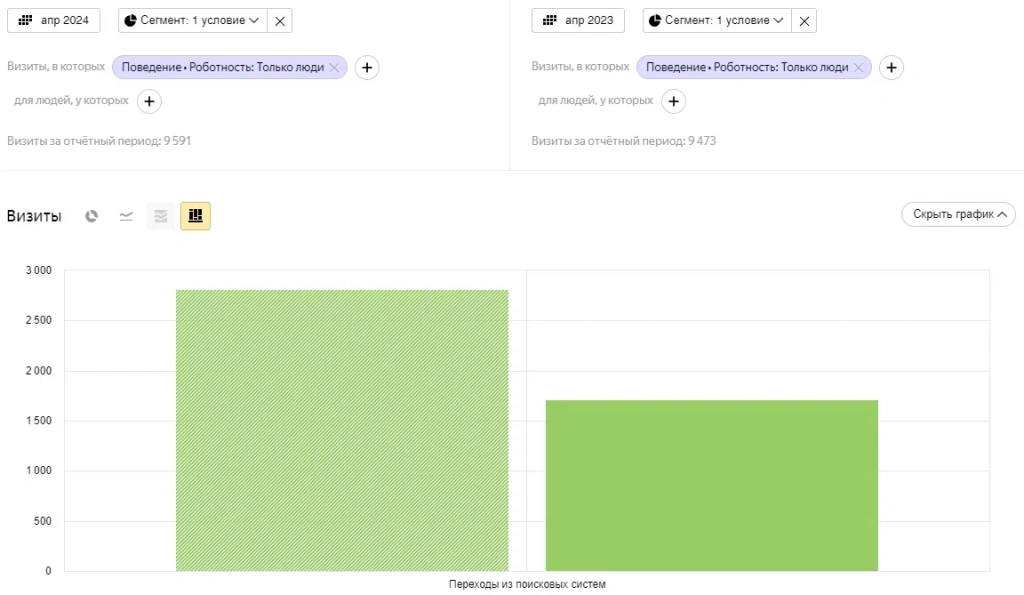The width and height of the screenshot is (1024, 595).
Task: Click the 1 500 axis value
Action: [x=39, y=421]
